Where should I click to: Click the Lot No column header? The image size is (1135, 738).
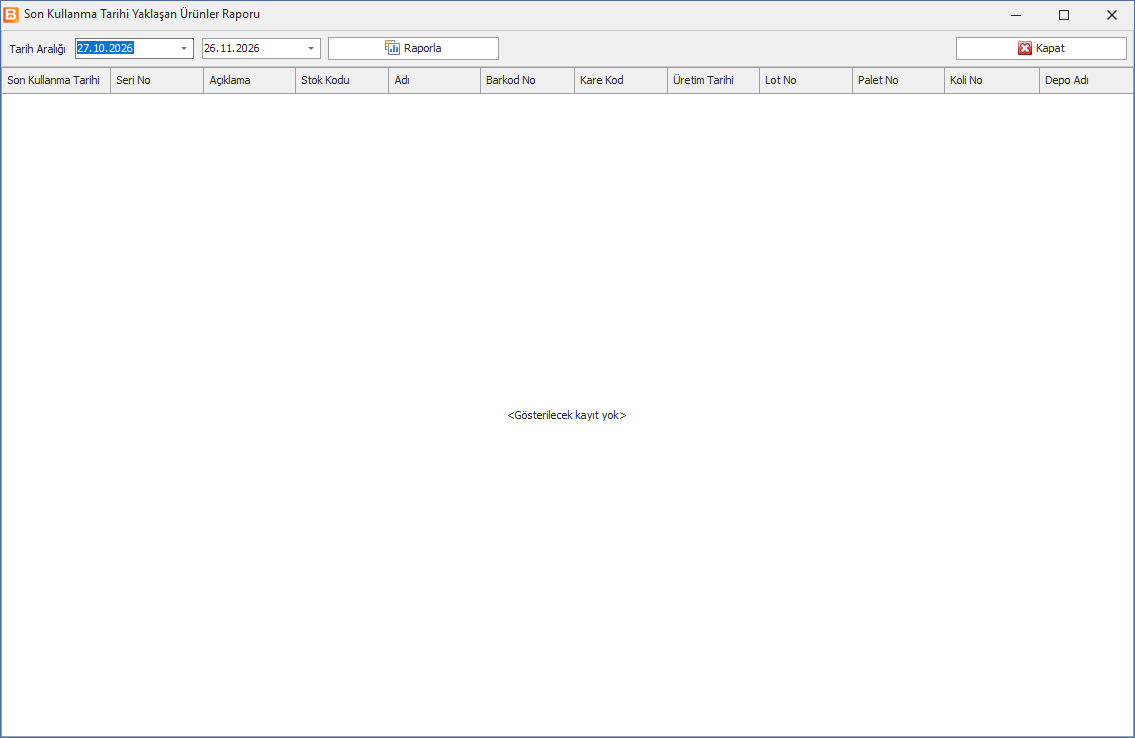(806, 80)
